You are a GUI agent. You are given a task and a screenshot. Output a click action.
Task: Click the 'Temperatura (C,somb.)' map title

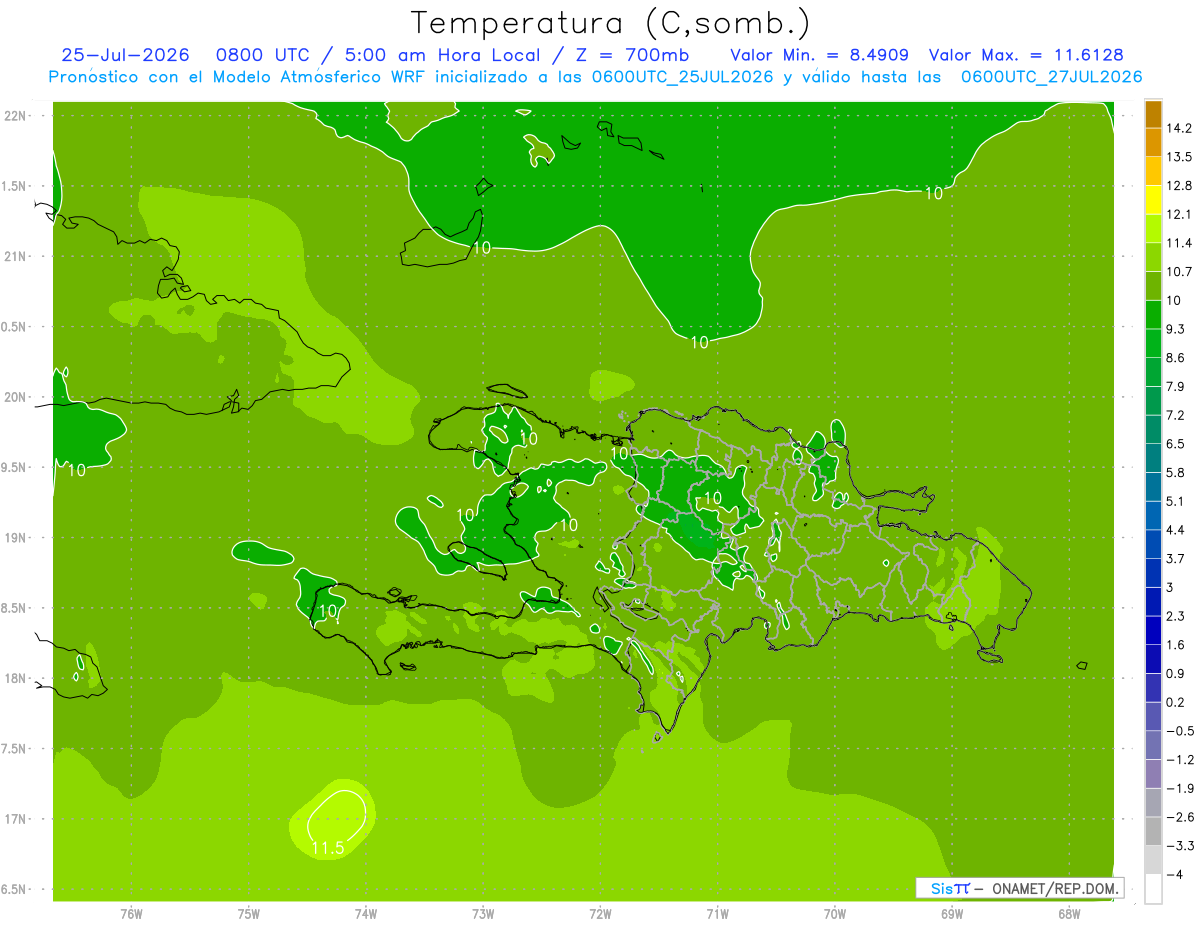610,24
